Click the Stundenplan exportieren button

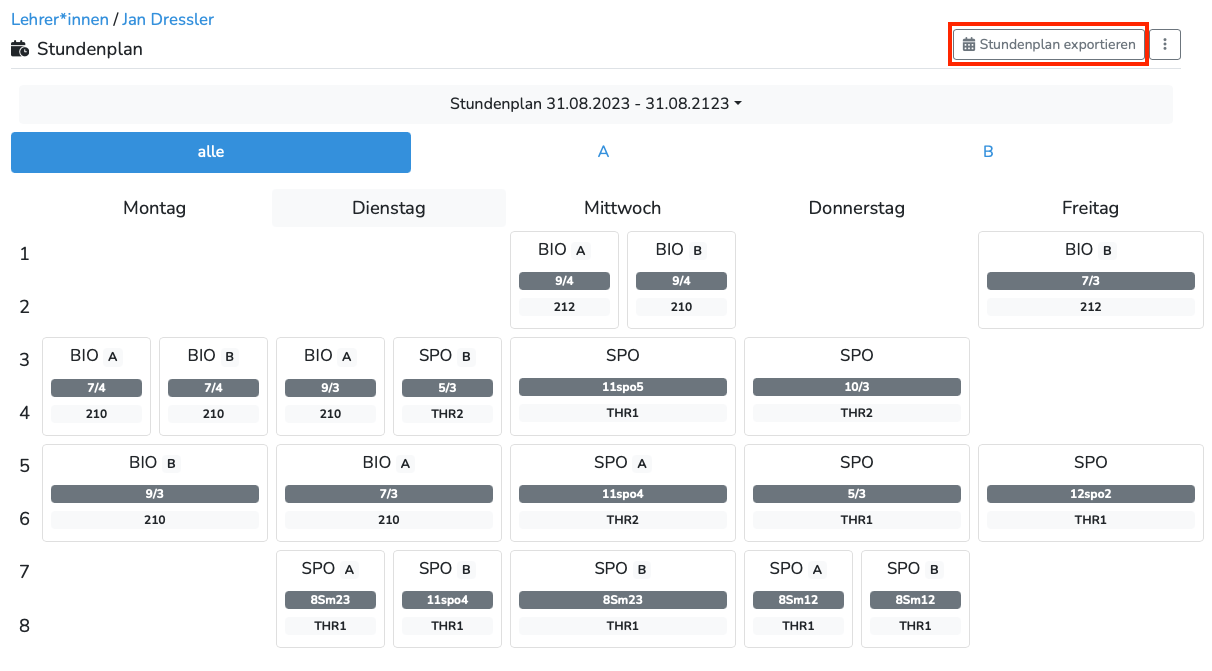click(1049, 45)
